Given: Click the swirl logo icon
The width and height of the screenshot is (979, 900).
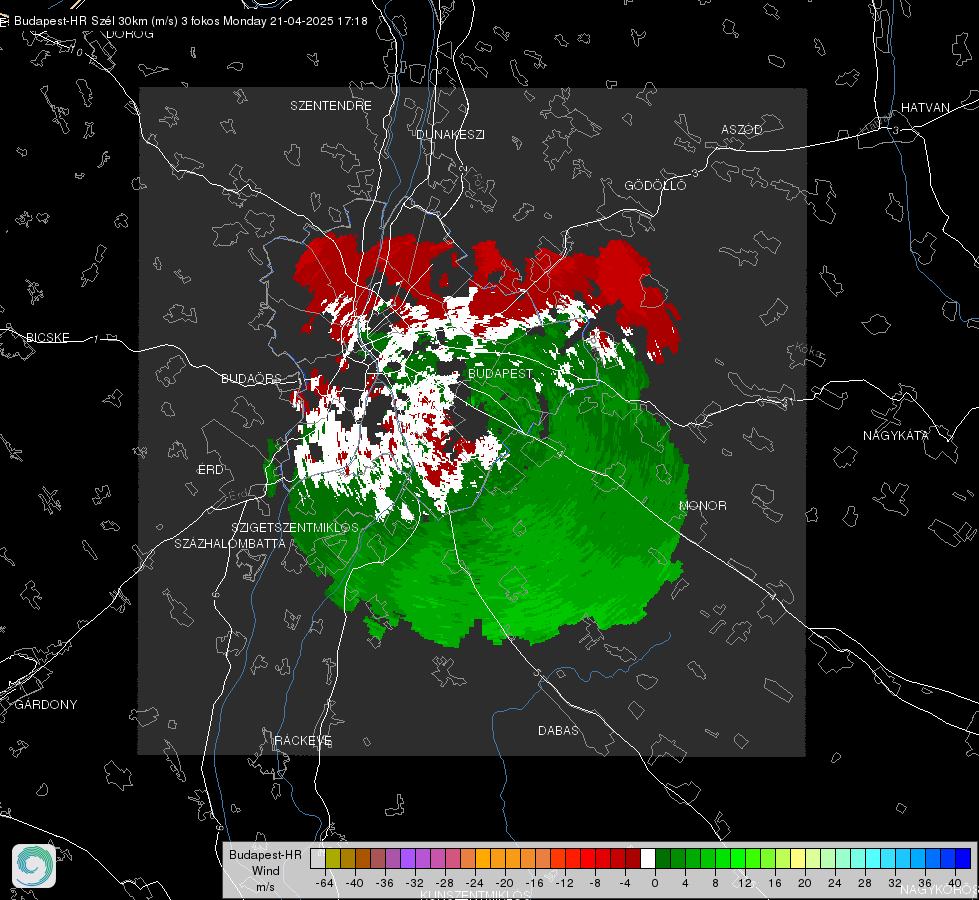Looking at the screenshot, I should click(x=34, y=866).
